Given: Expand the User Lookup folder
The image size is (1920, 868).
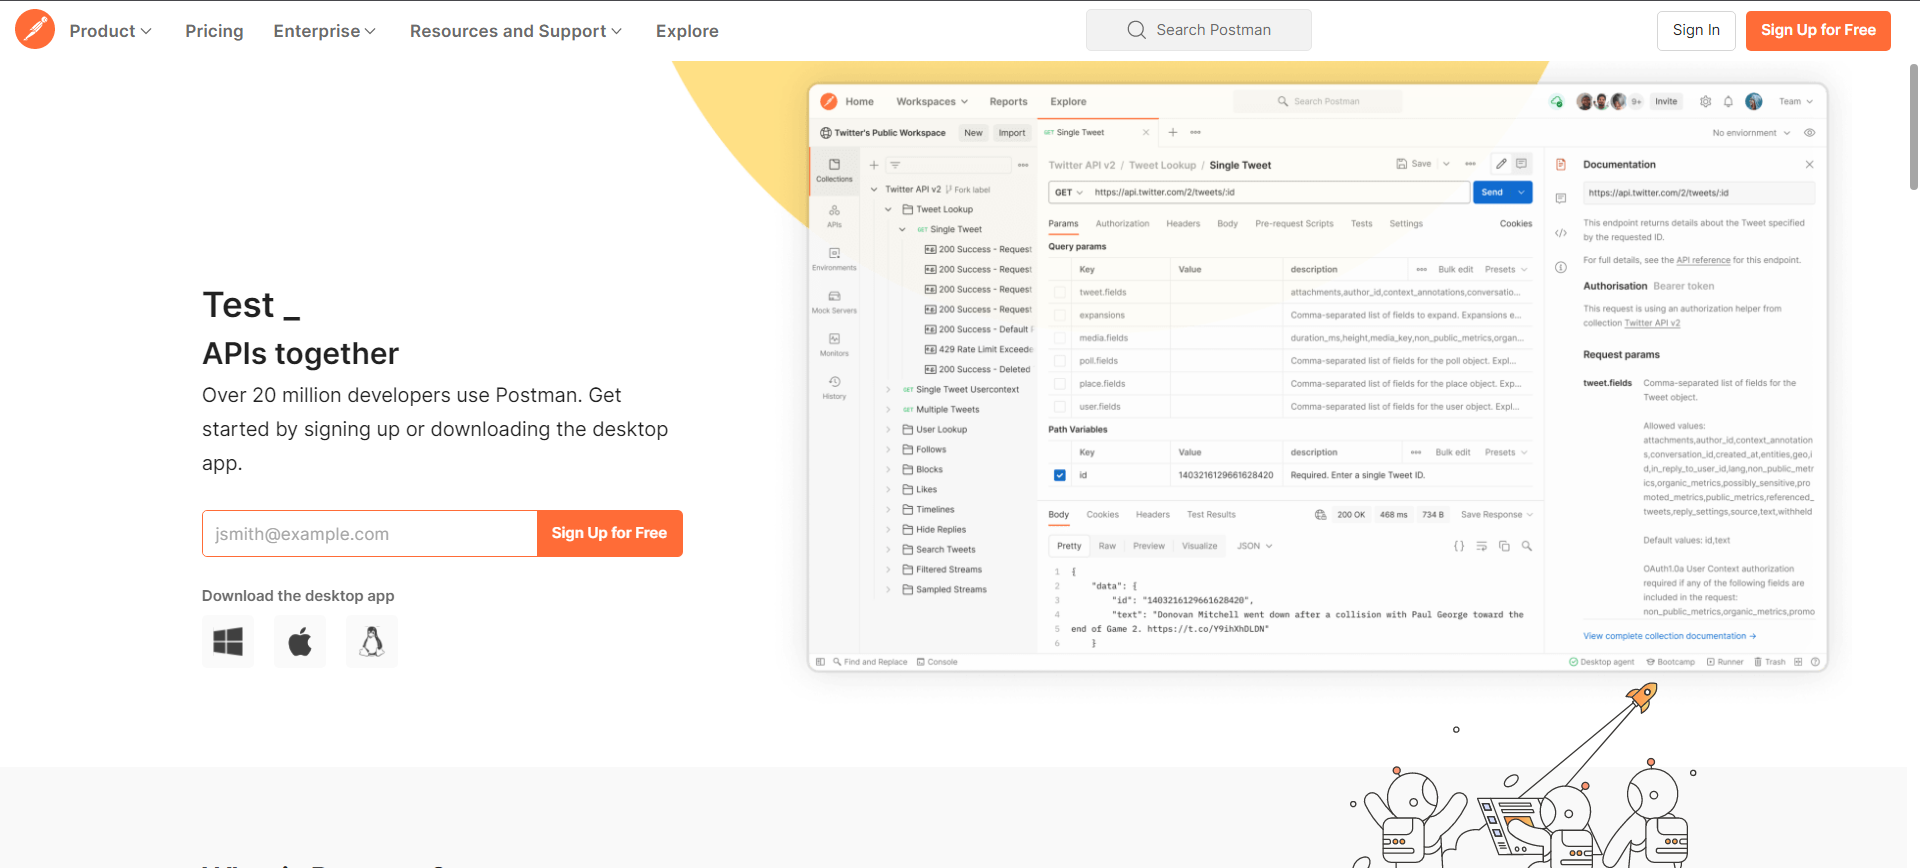Looking at the screenshot, I should (888, 429).
